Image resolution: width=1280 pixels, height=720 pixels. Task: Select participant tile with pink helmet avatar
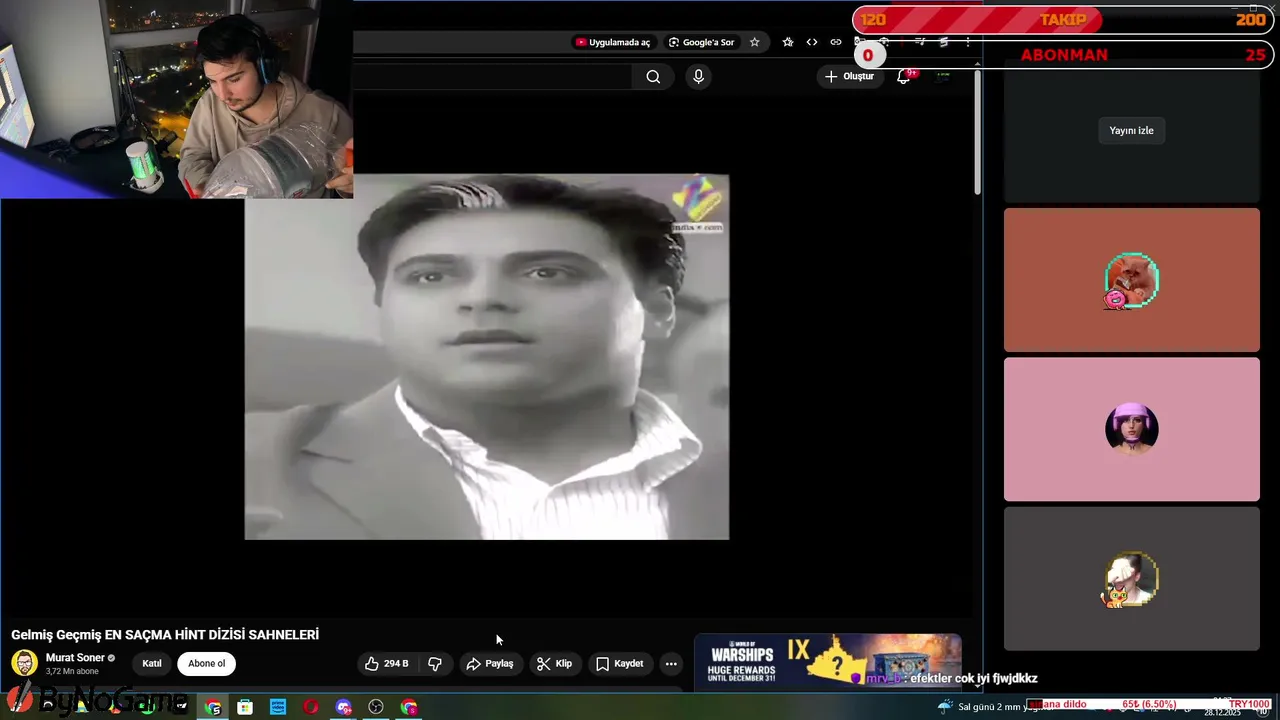(x=1131, y=429)
